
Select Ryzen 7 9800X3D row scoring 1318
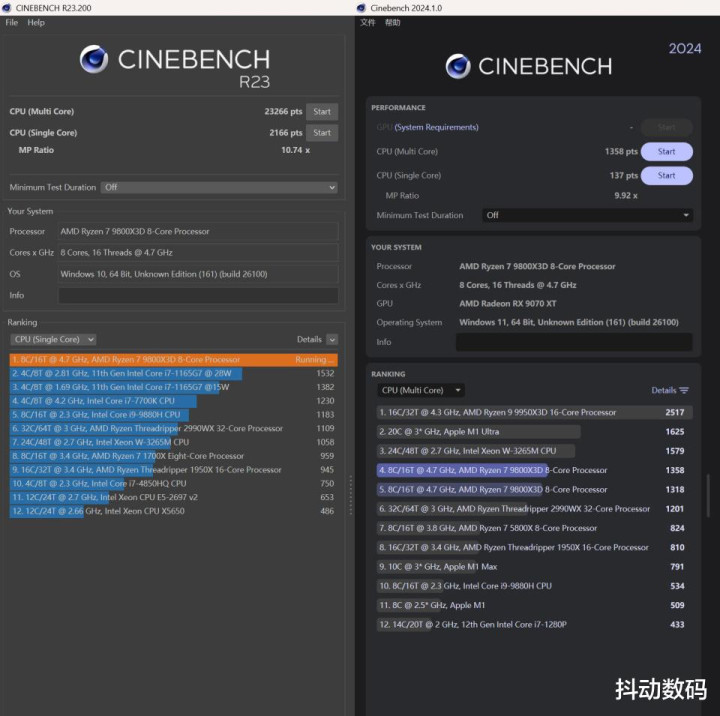click(x=534, y=490)
